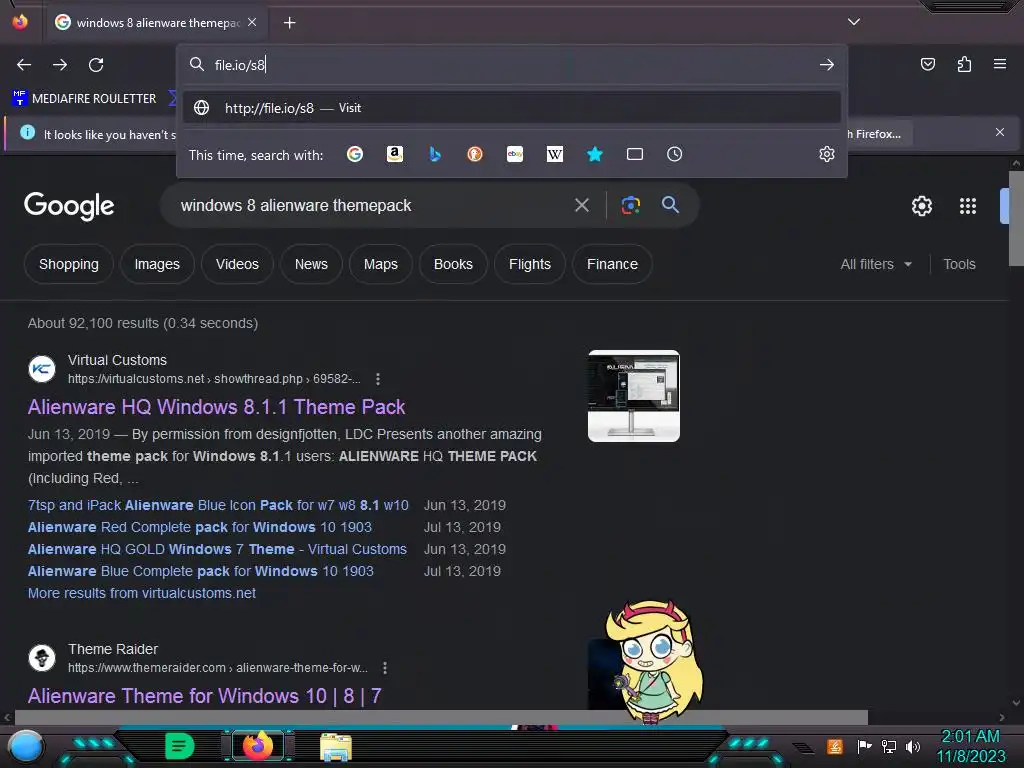1024x768 pixels.
Task: Click the vertical scrollbar thumb
Action: click(1016, 217)
